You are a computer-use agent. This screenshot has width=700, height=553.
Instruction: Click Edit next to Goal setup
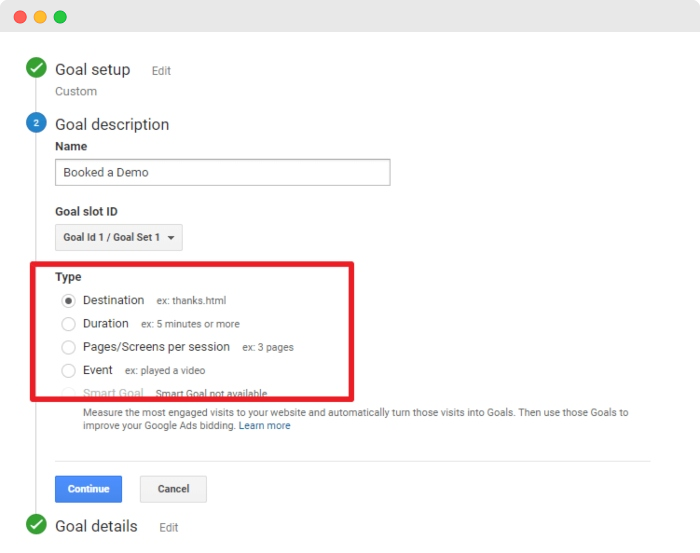tap(161, 71)
